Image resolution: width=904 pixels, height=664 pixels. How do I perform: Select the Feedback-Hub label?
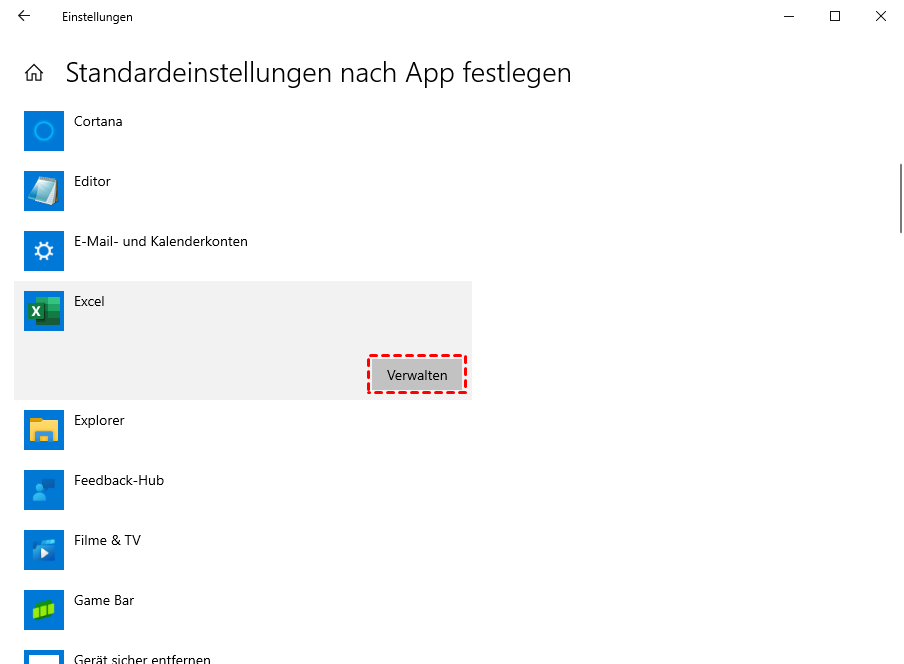(x=119, y=481)
